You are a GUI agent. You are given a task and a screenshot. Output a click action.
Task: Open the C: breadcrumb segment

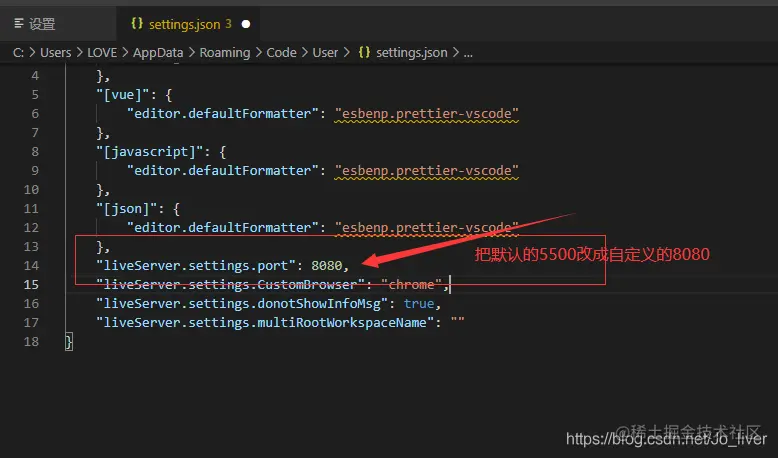click(18, 53)
